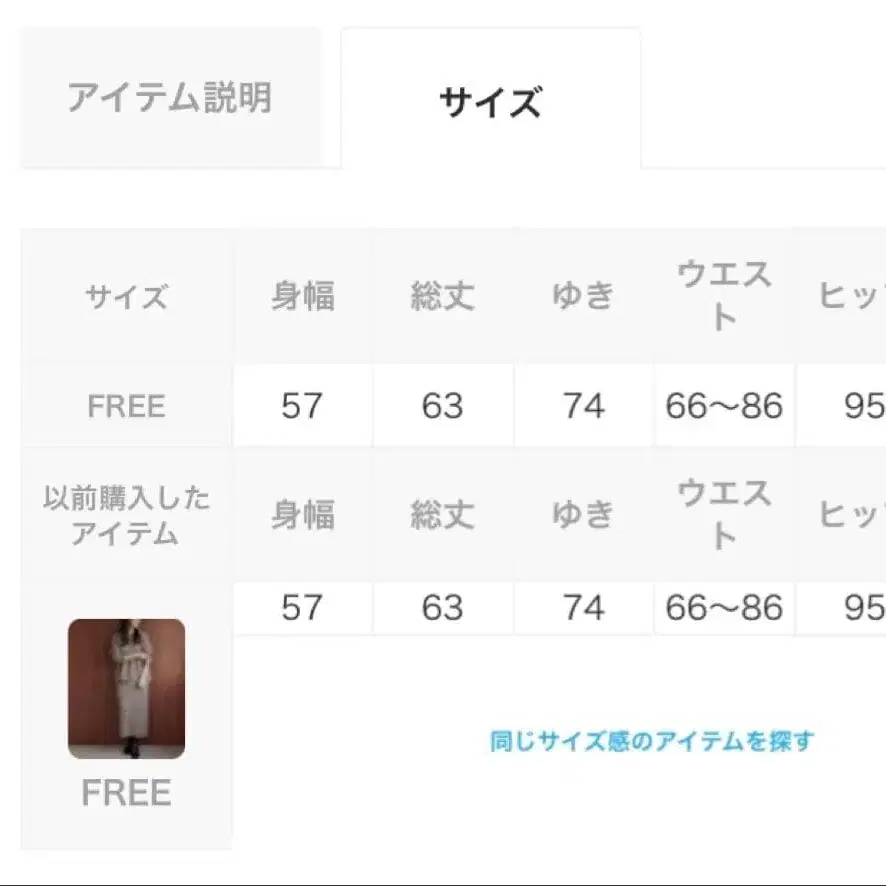Click FREE label under the item thumbnail
This screenshot has width=886, height=886.
point(126,793)
